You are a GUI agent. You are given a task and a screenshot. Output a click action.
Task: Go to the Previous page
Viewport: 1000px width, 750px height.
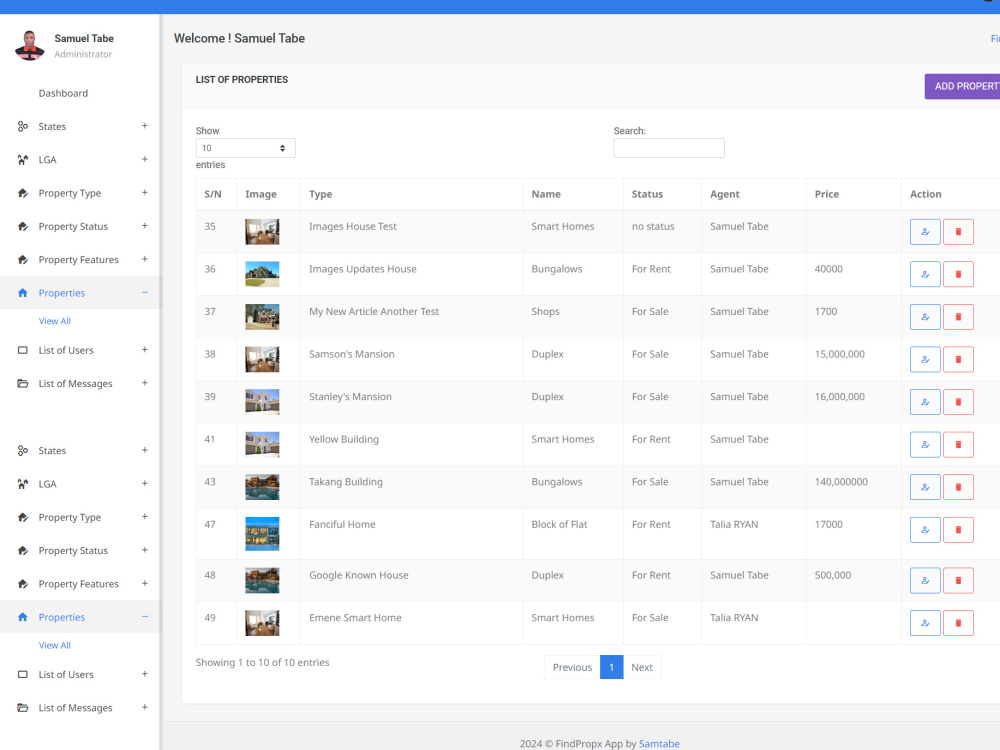pyautogui.click(x=572, y=667)
